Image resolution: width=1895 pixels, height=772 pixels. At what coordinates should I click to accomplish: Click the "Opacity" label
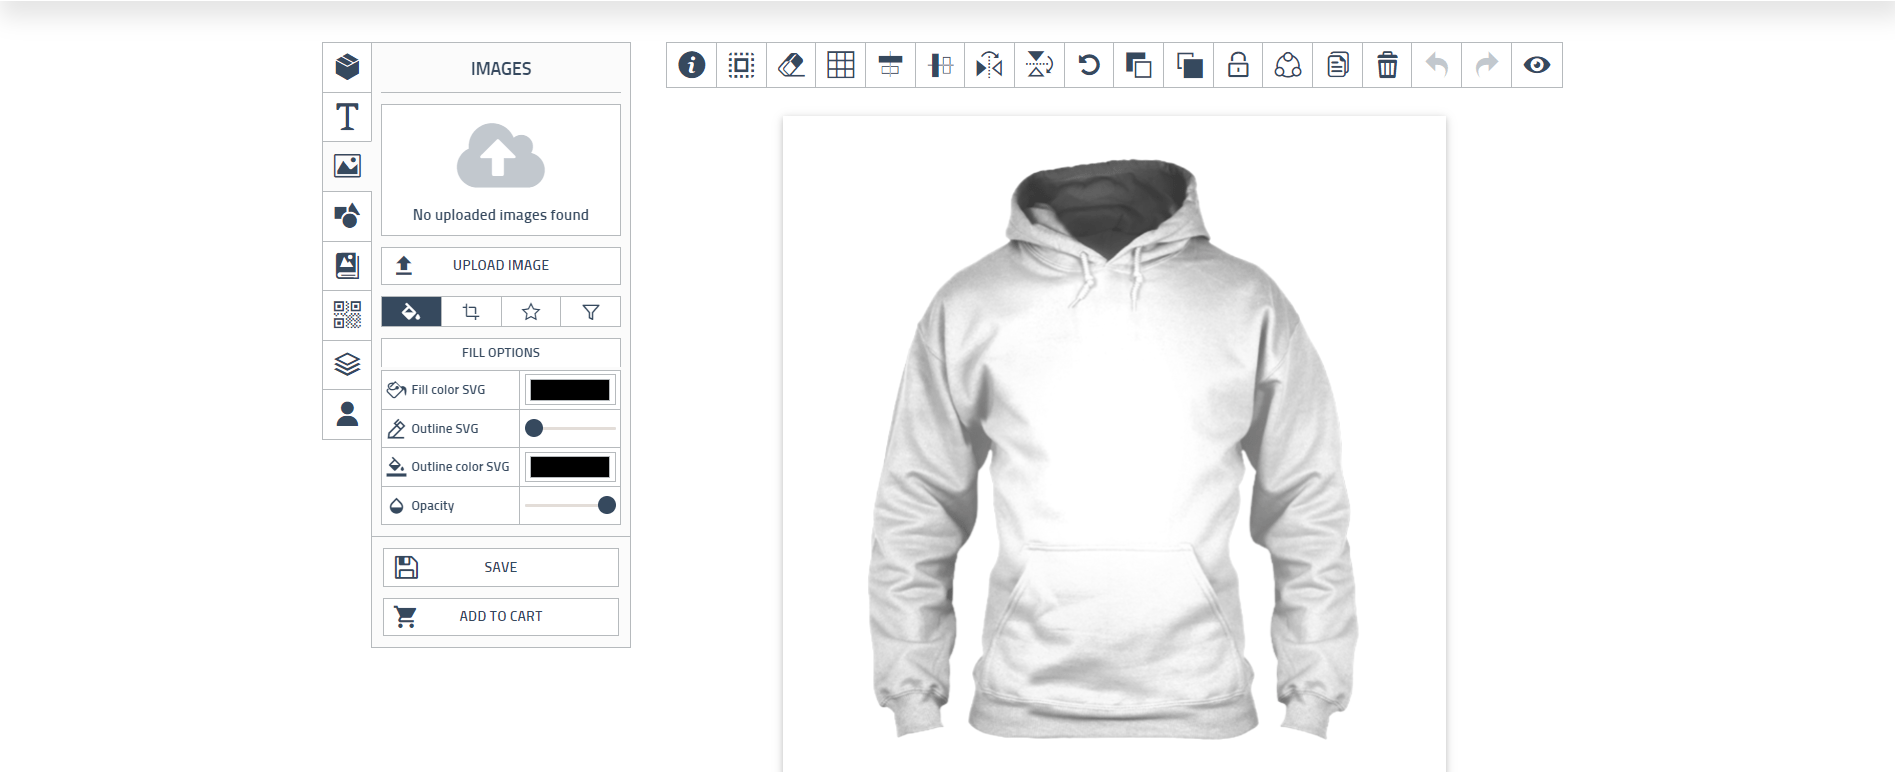pyautogui.click(x=433, y=506)
